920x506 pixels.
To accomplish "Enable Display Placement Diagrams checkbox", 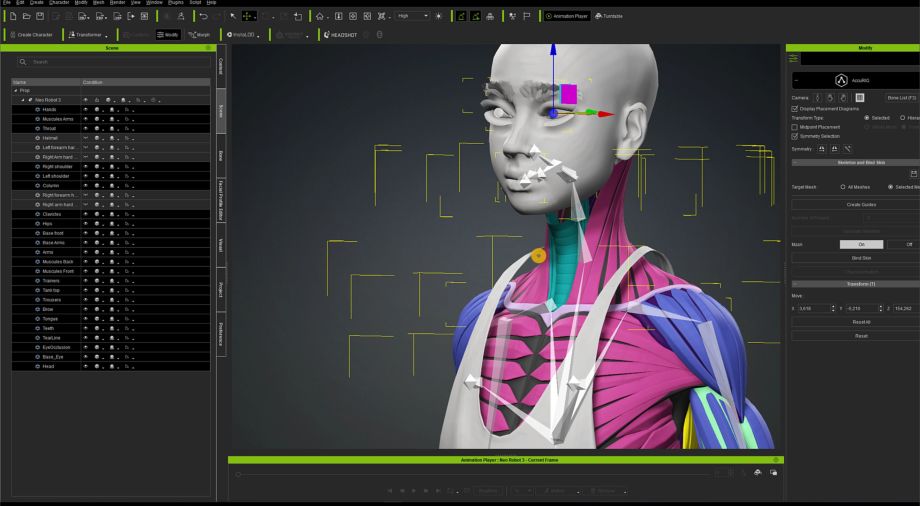I will [794, 109].
